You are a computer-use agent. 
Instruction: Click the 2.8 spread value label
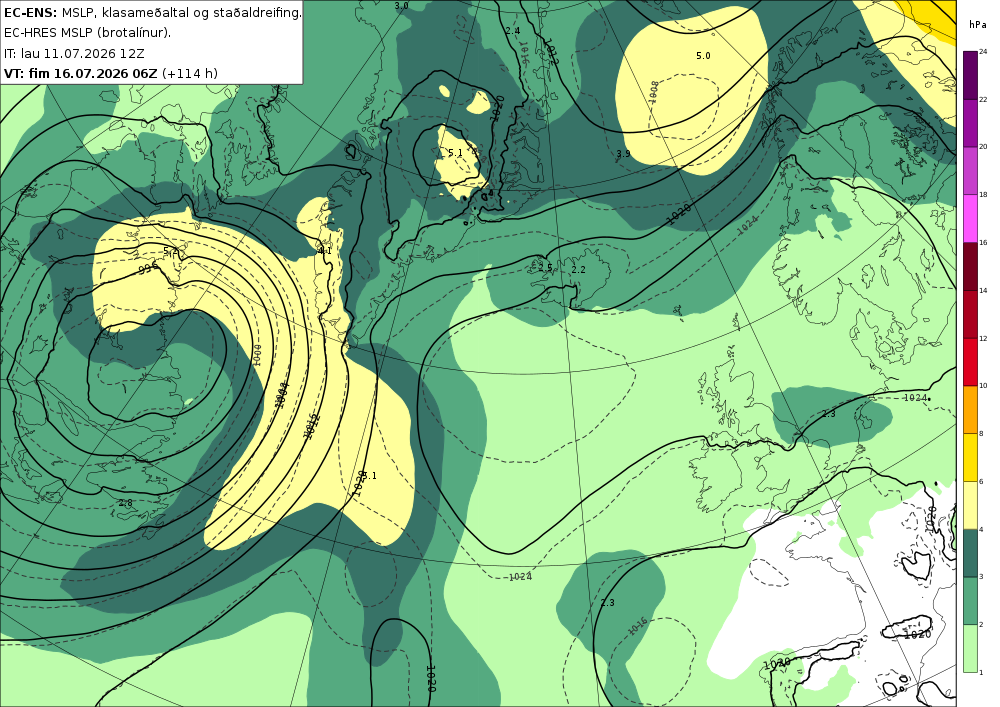[126, 503]
